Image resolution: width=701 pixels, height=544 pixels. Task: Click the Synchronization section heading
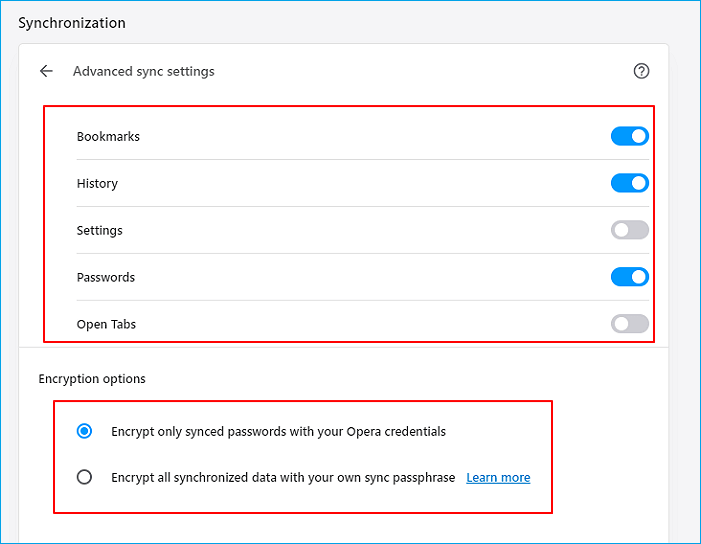pos(72,22)
